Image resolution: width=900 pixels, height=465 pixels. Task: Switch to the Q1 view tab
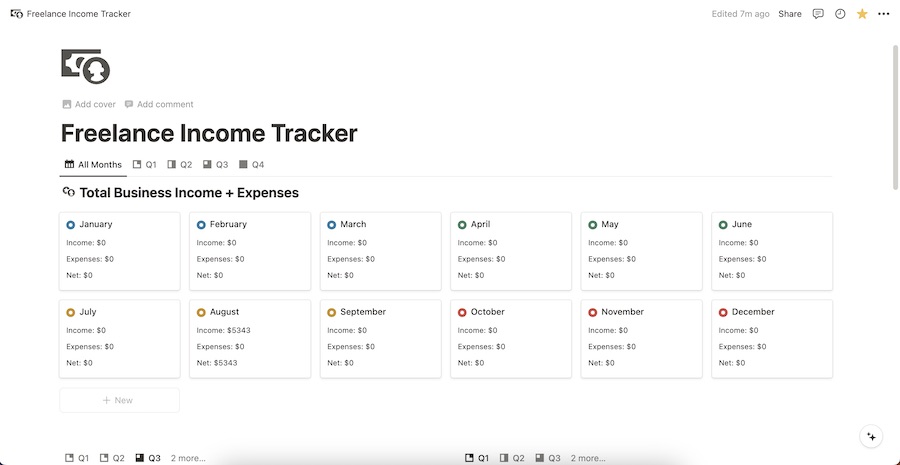(145, 165)
